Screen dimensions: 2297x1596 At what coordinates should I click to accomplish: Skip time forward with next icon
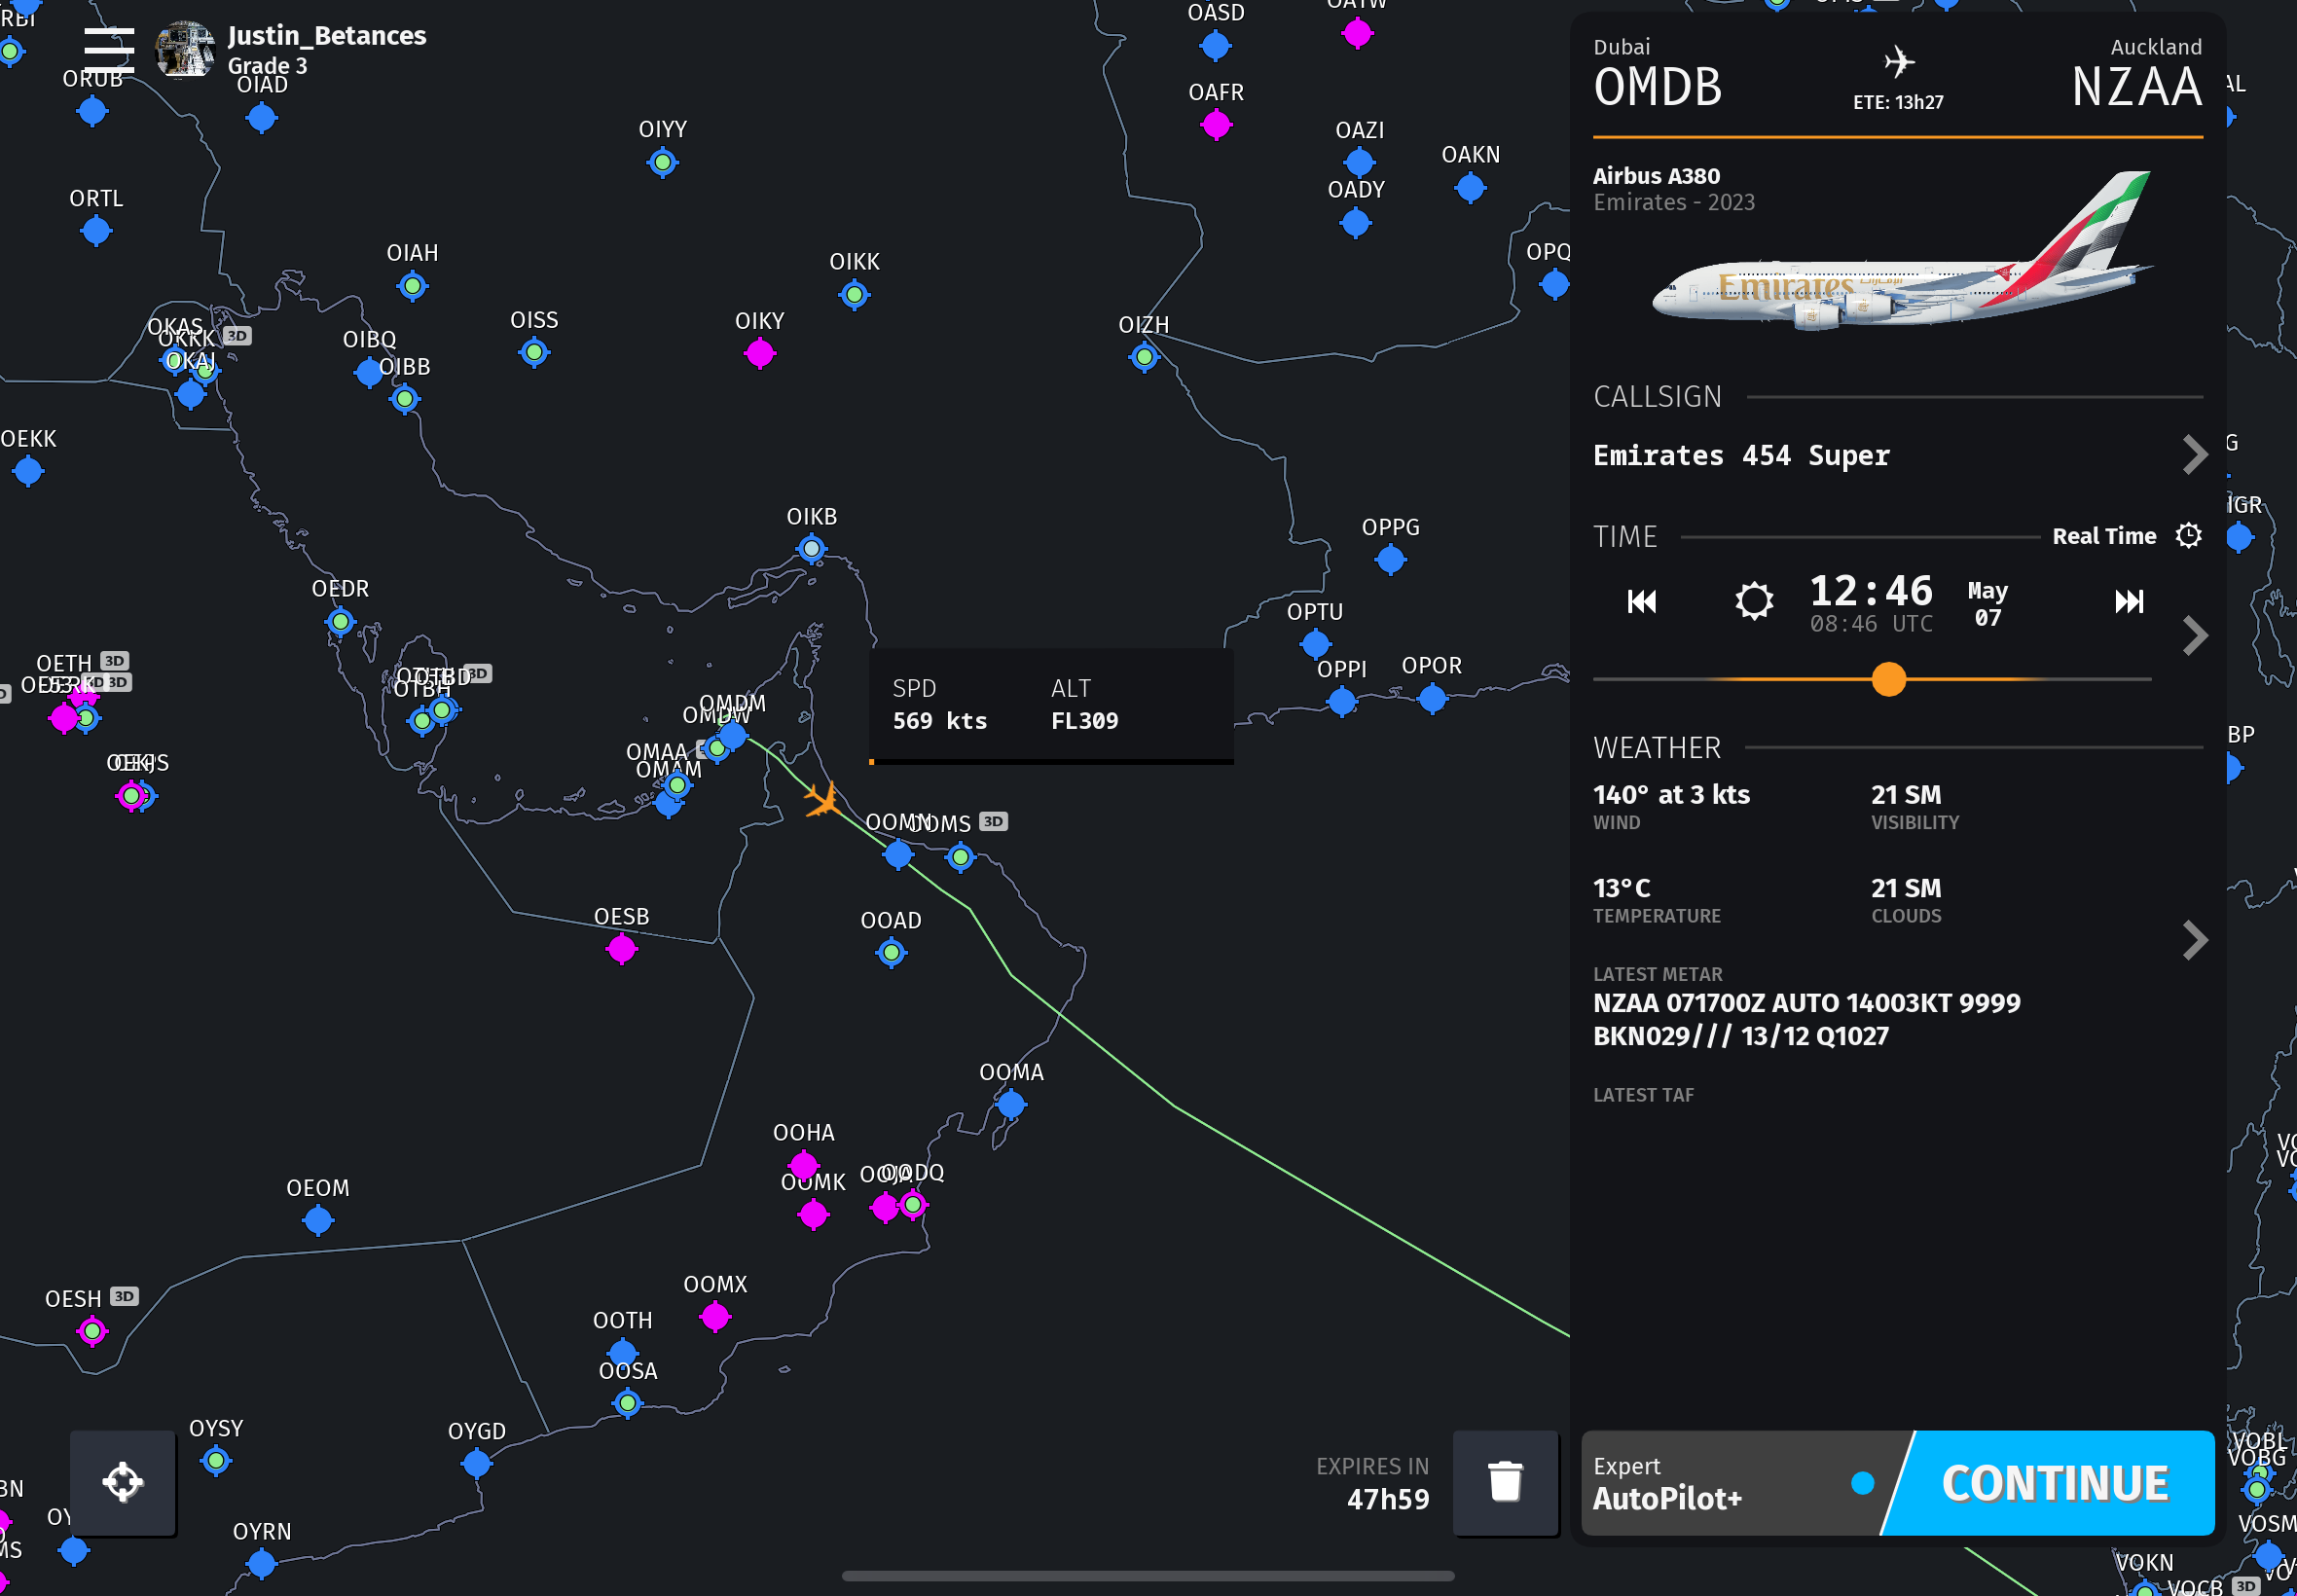click(x=2129, y=602)
